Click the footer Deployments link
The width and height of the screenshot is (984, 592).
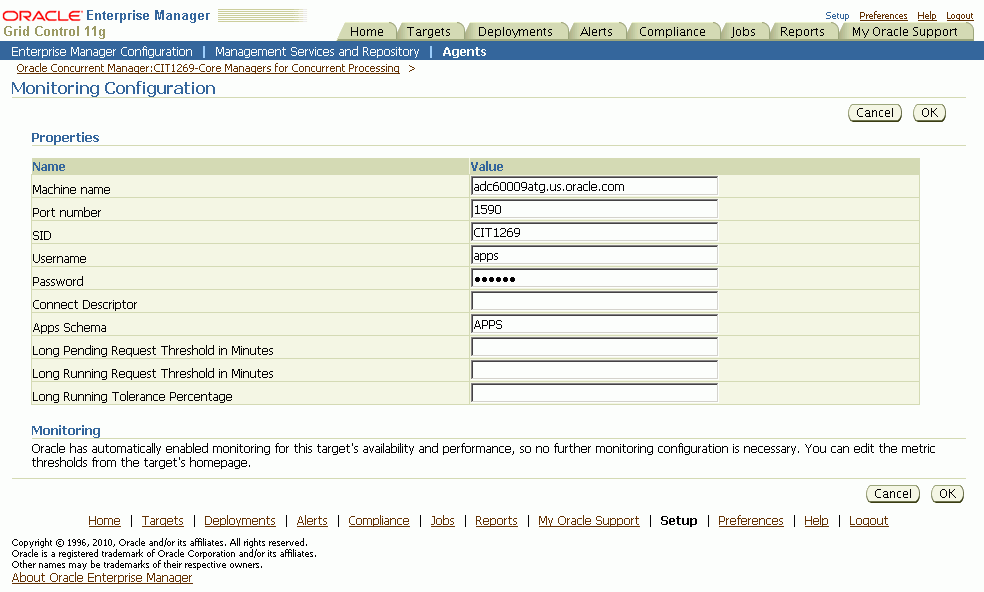click(240, 520)
